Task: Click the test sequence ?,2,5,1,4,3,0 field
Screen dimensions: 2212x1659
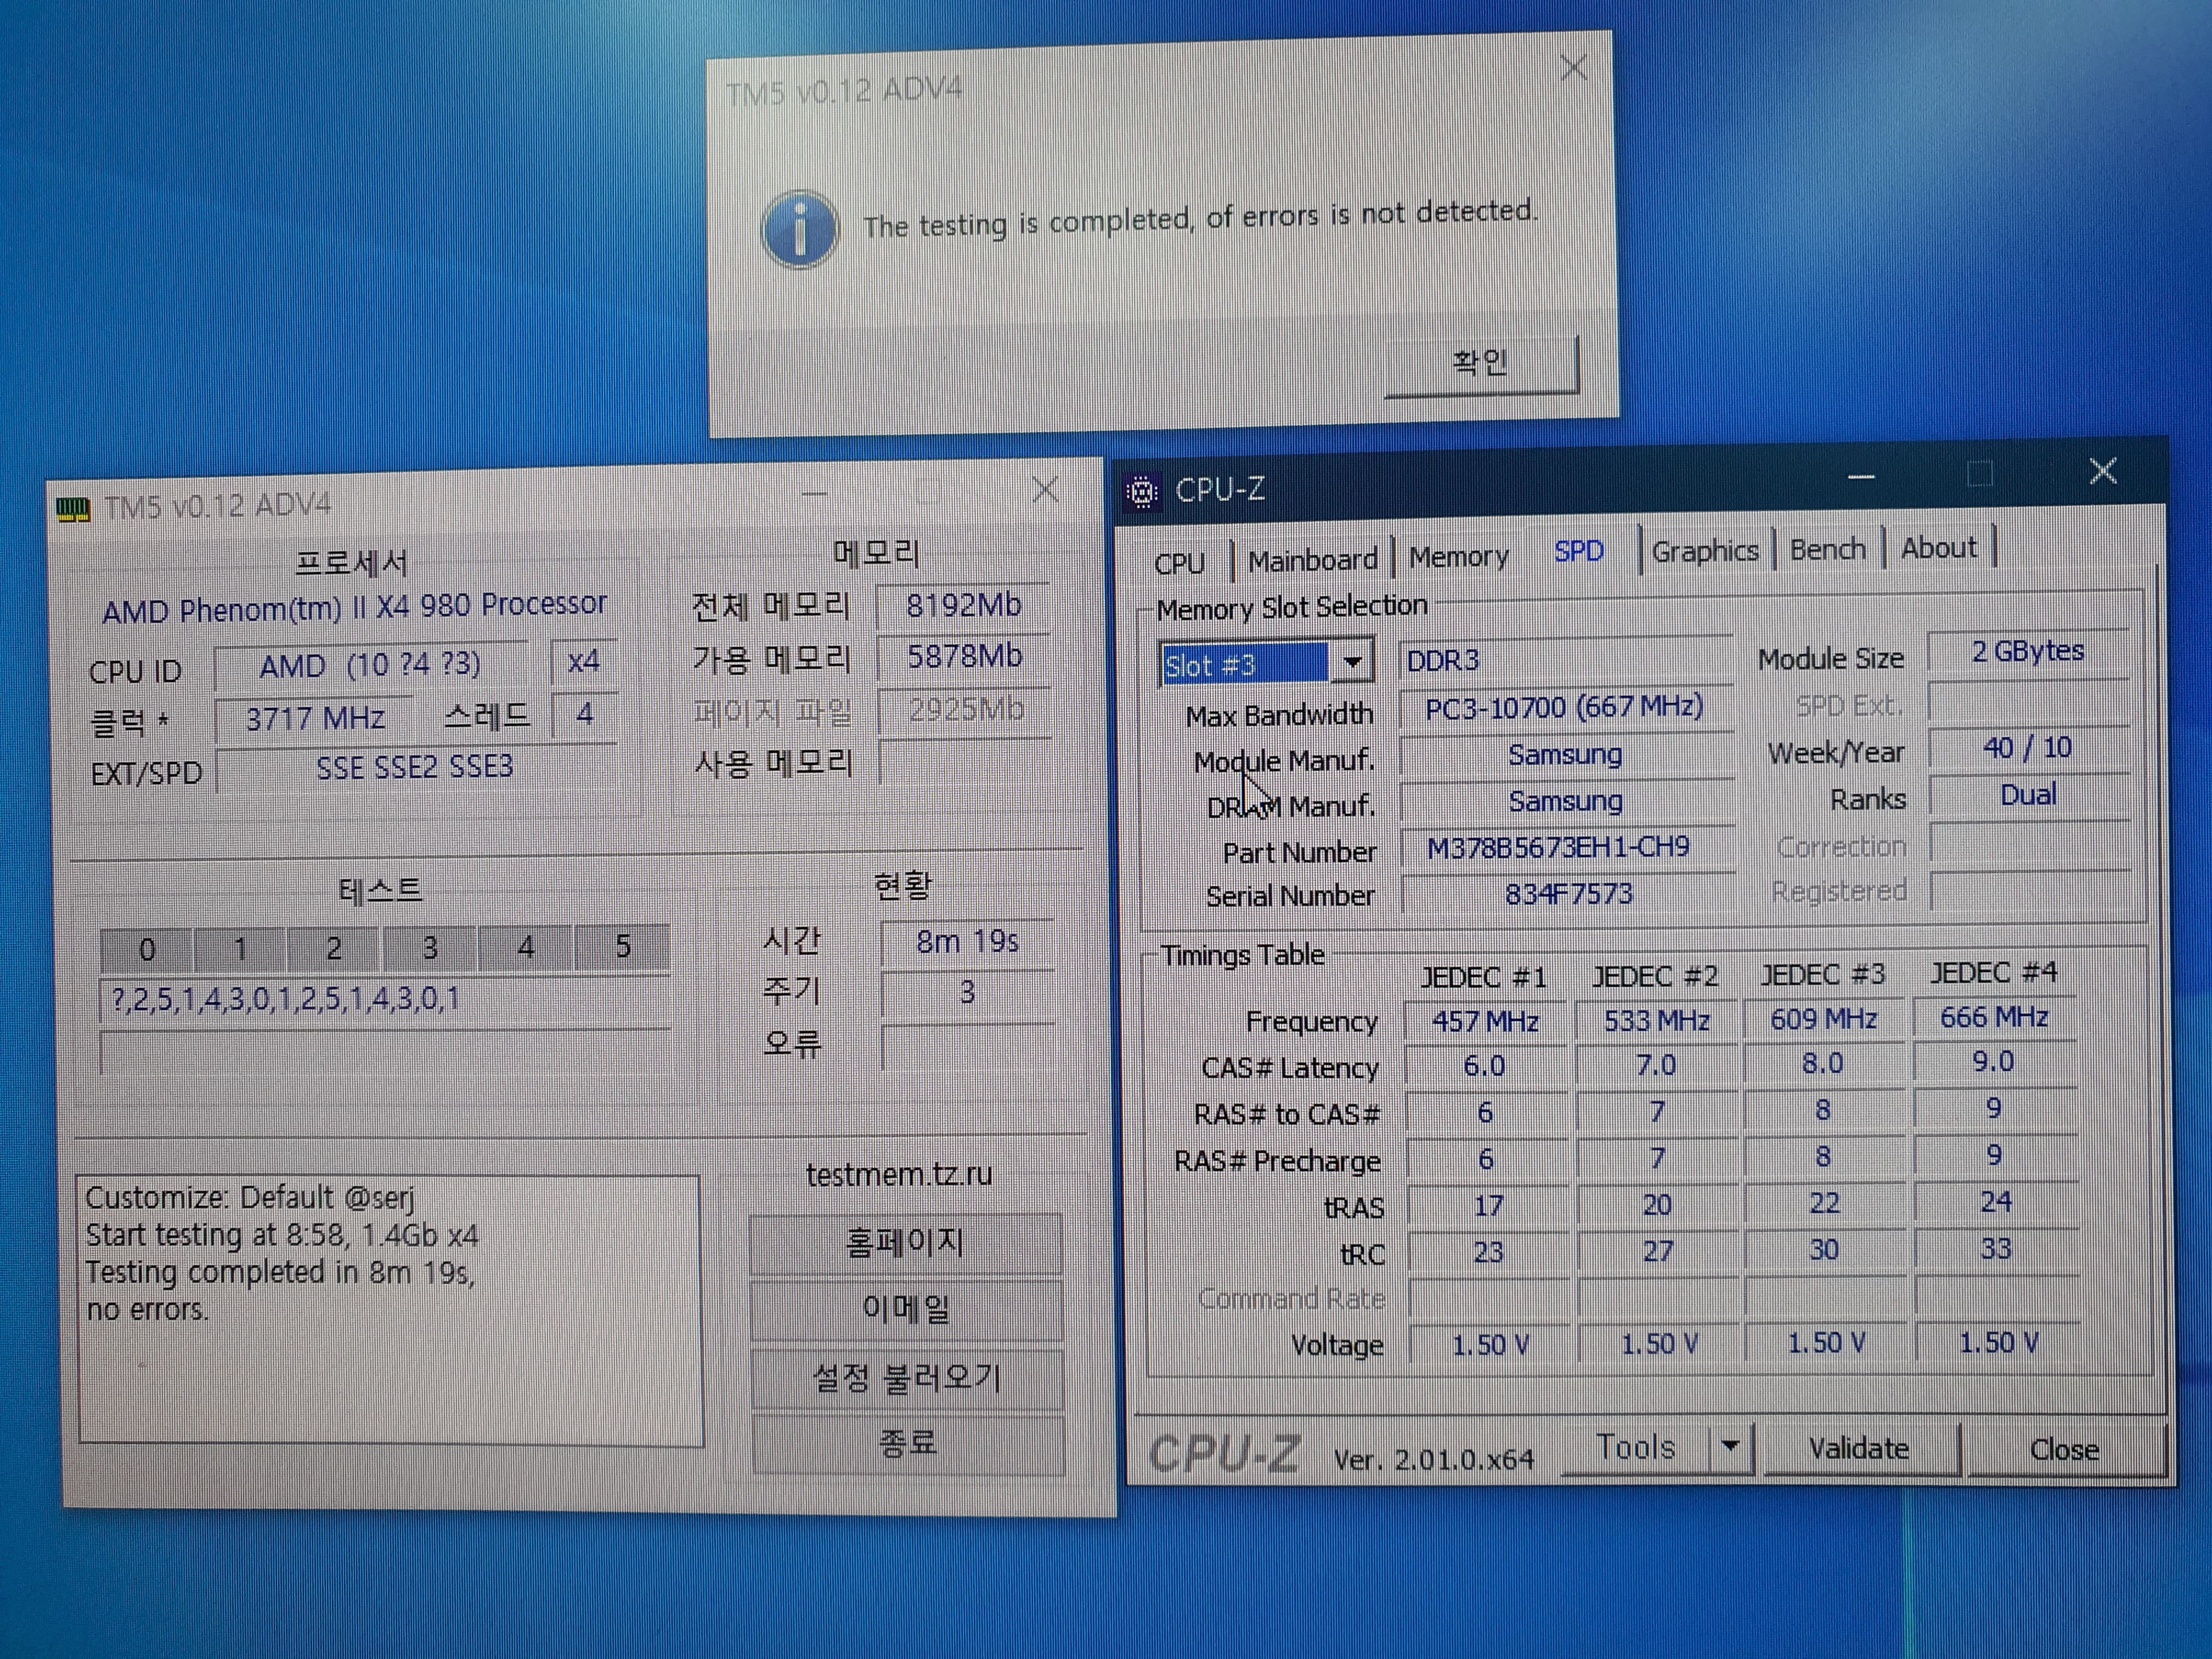Action: click(385, 1000)
